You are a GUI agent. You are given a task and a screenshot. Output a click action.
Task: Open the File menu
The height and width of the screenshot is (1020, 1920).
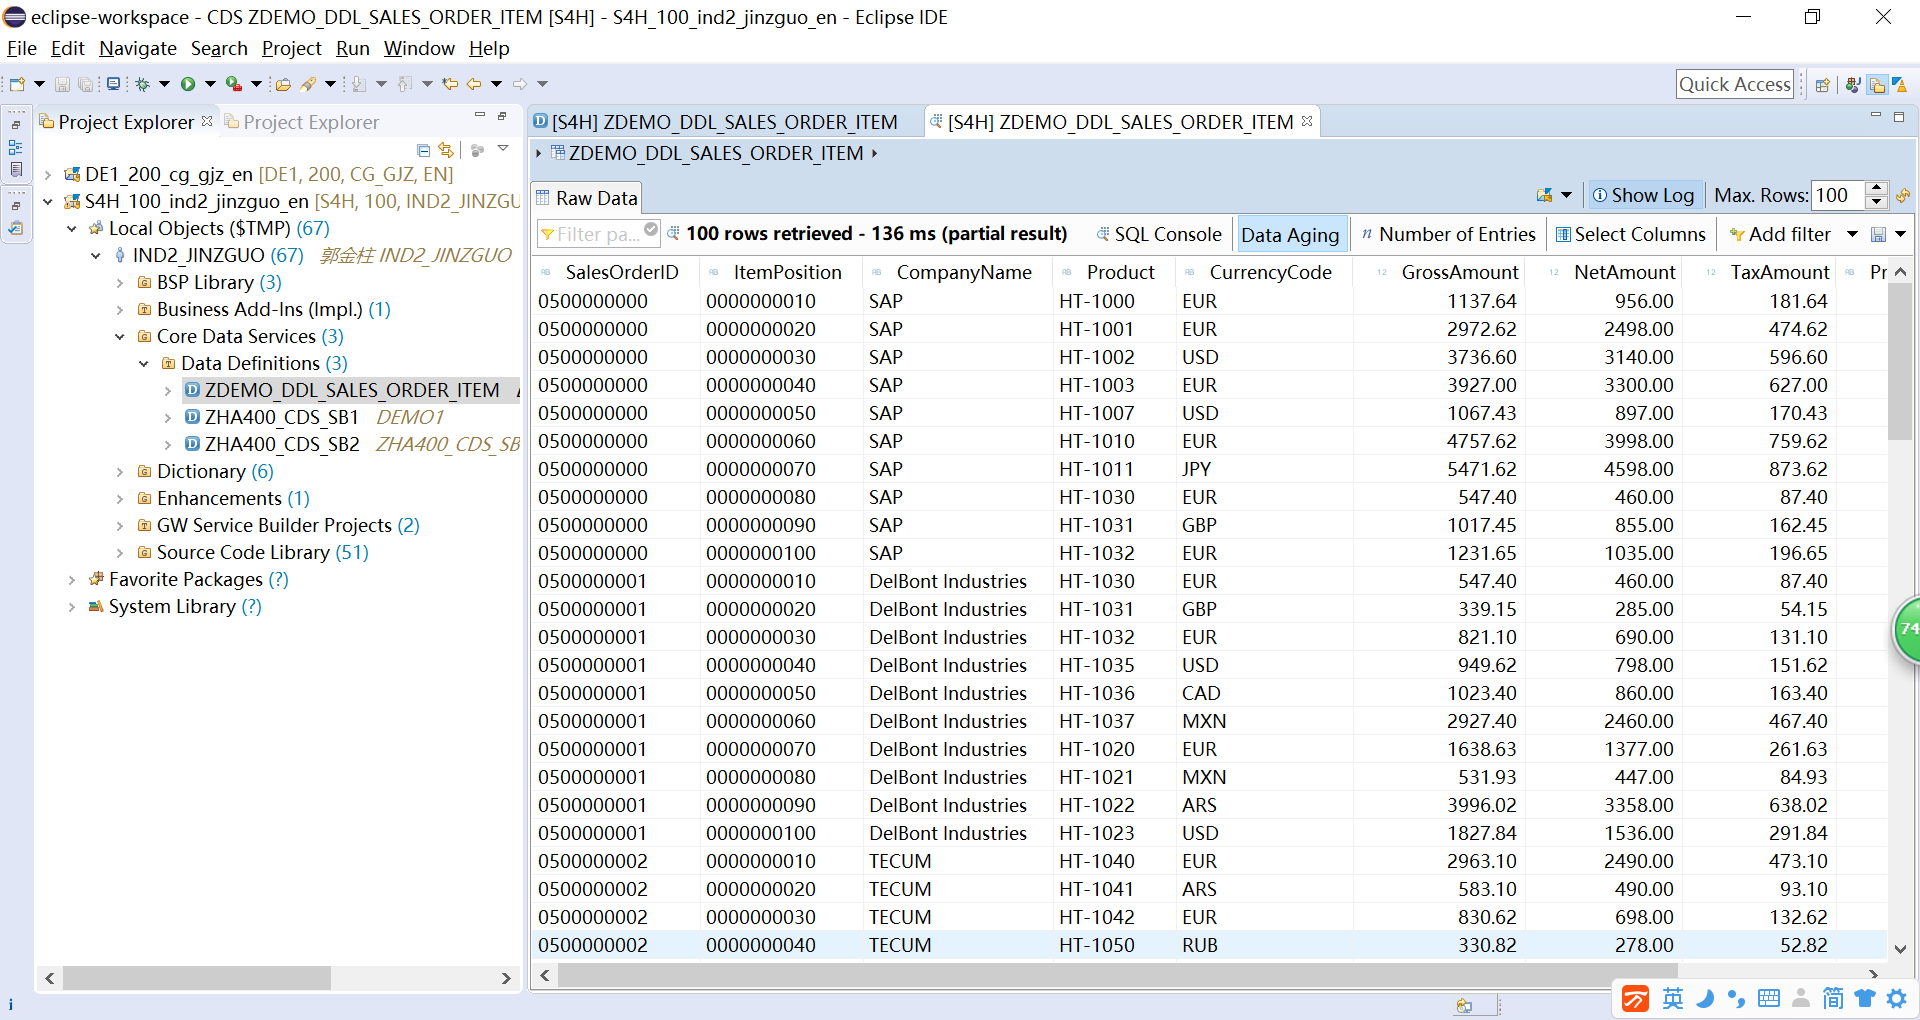pyautogui.click(x=22, y=48)
